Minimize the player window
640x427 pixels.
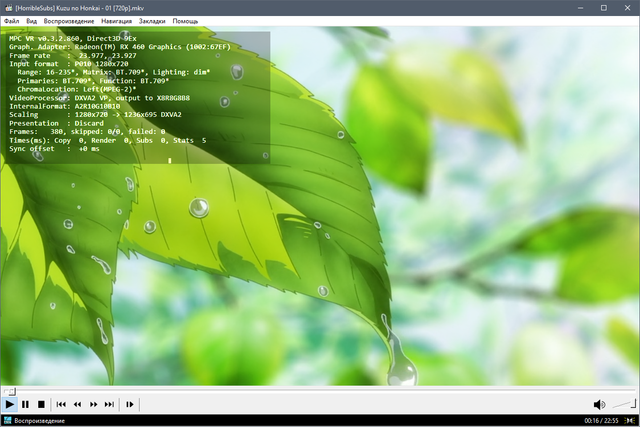[x=580, y=8]
